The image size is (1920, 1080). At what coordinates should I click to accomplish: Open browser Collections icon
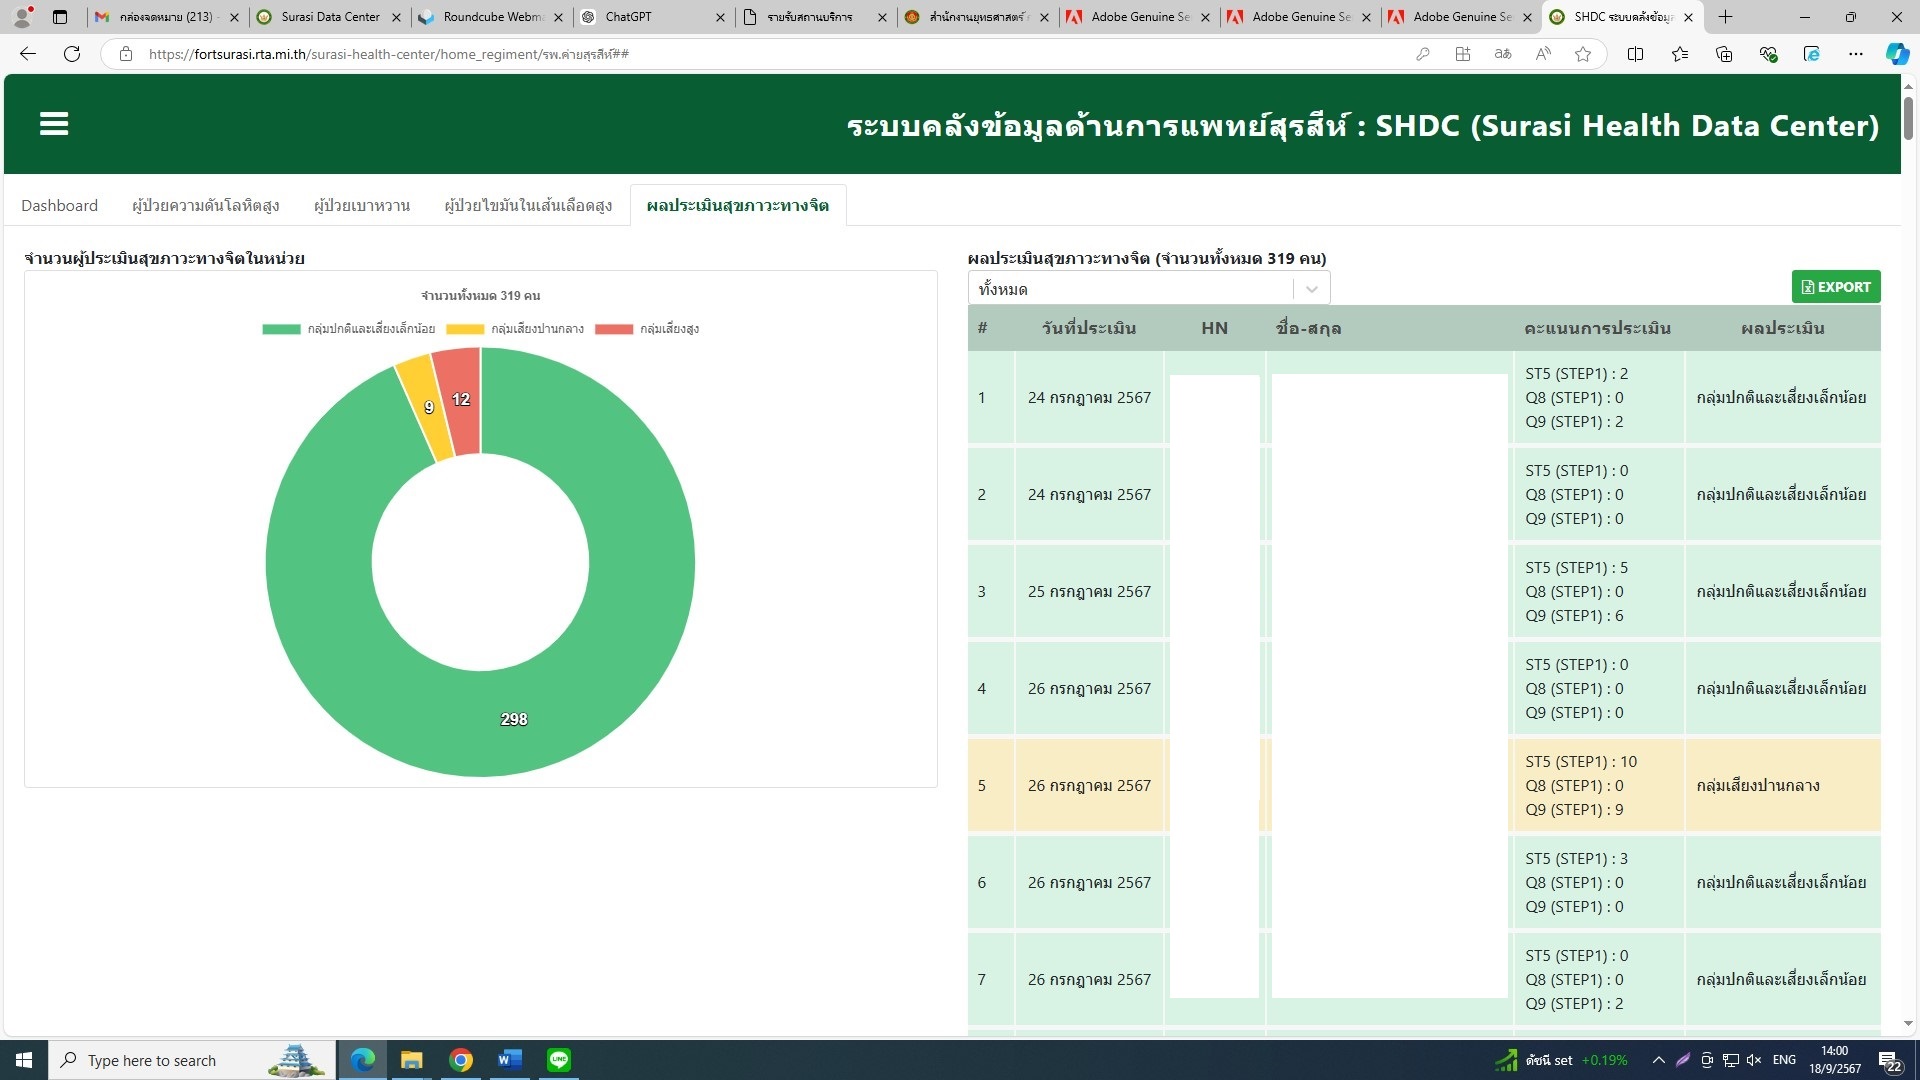point(1723,54)
